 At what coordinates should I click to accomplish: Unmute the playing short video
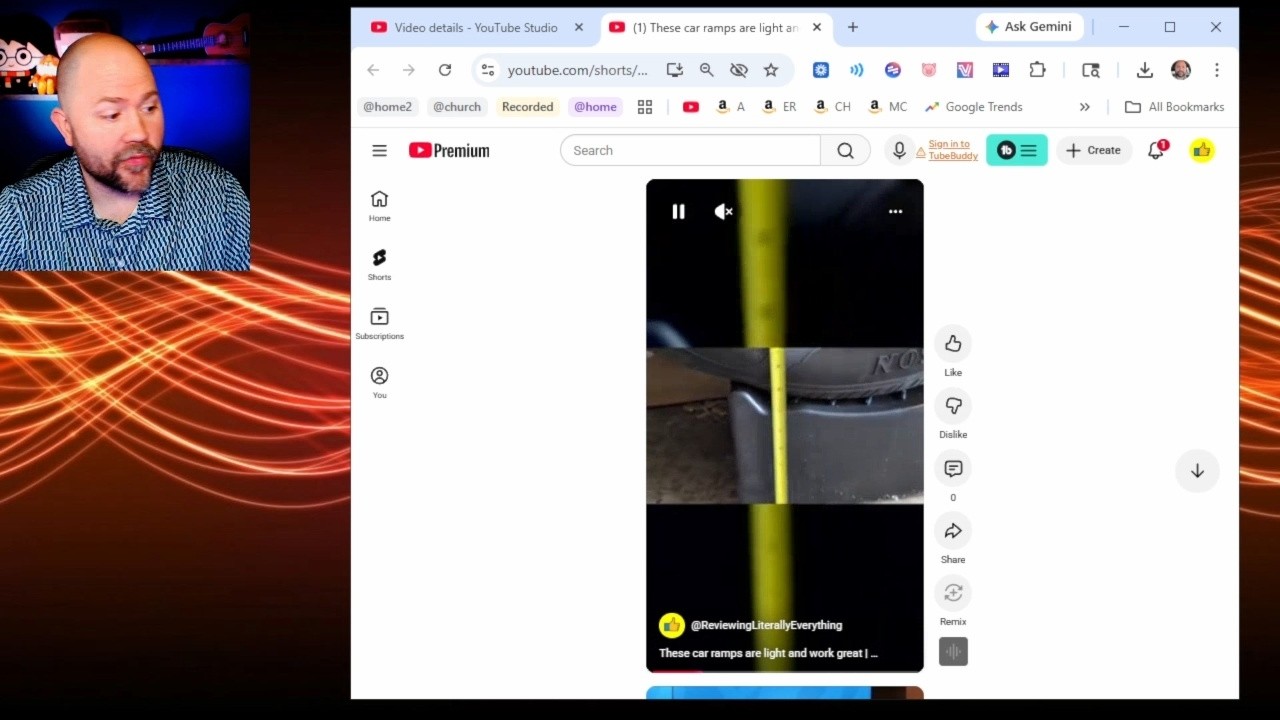click(x=723, y=211)
